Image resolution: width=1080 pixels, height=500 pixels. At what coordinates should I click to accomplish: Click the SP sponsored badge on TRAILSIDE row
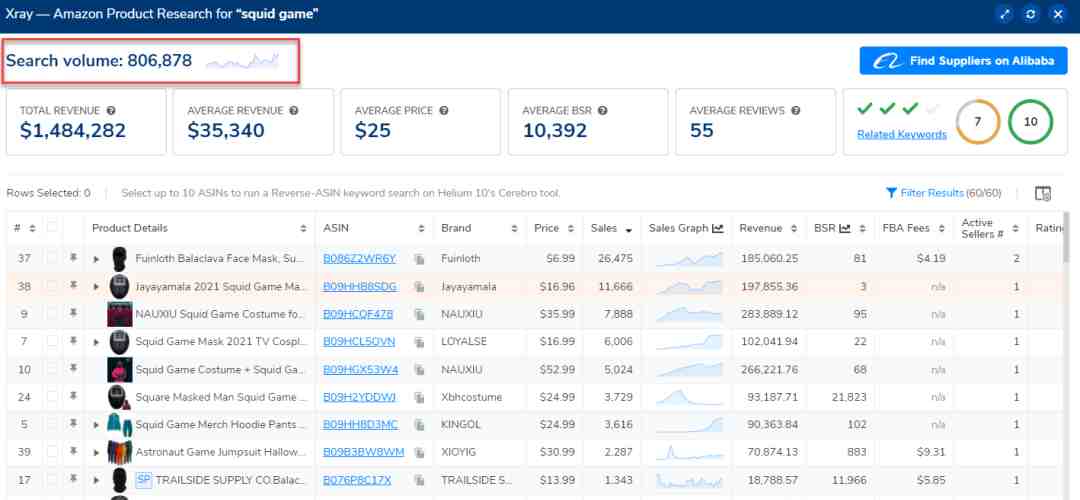click(143, 480)
